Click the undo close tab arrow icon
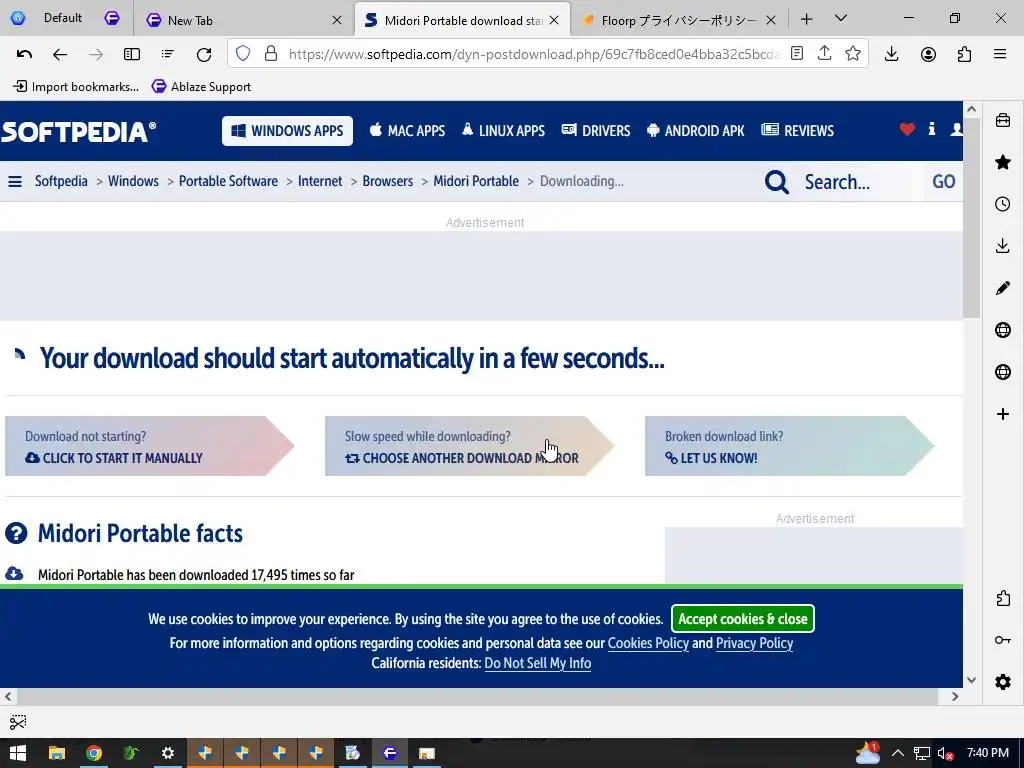The width and height of the screenshot is (1024, 768). (x=24, y=54)
